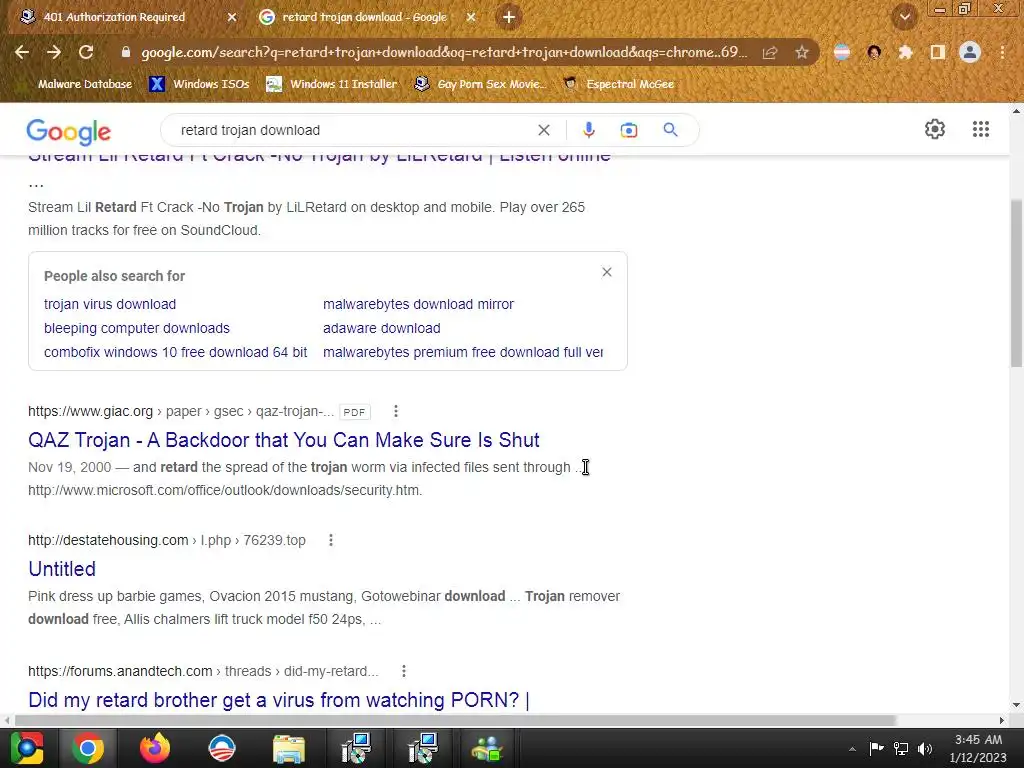This screenshot has width=1024, height=768.
Task: Open options for destatehousing.com result
Action: 331,540
